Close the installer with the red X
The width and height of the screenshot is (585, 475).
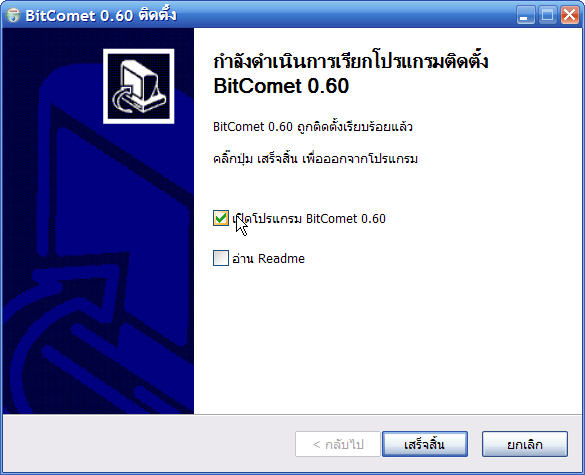point(570,15)
